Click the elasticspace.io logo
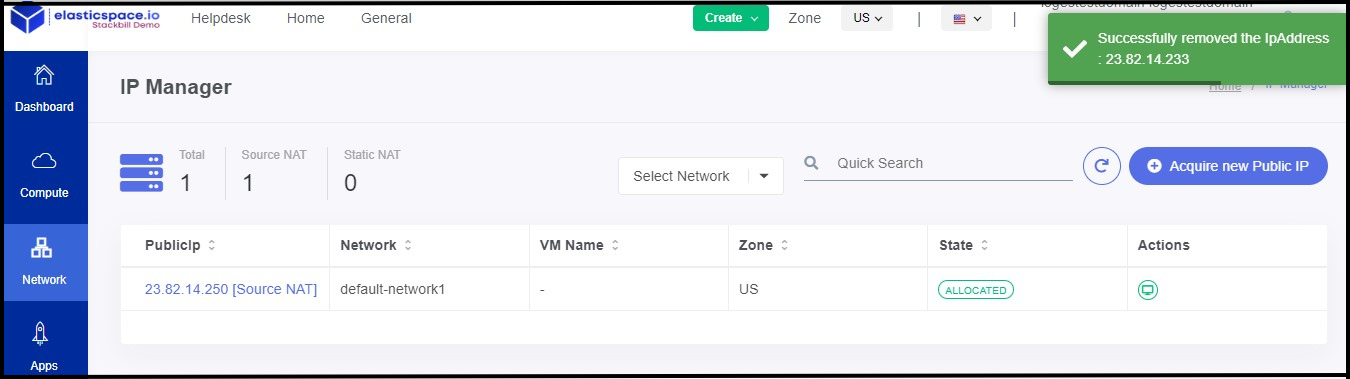1350x379 pixels. 84,18
